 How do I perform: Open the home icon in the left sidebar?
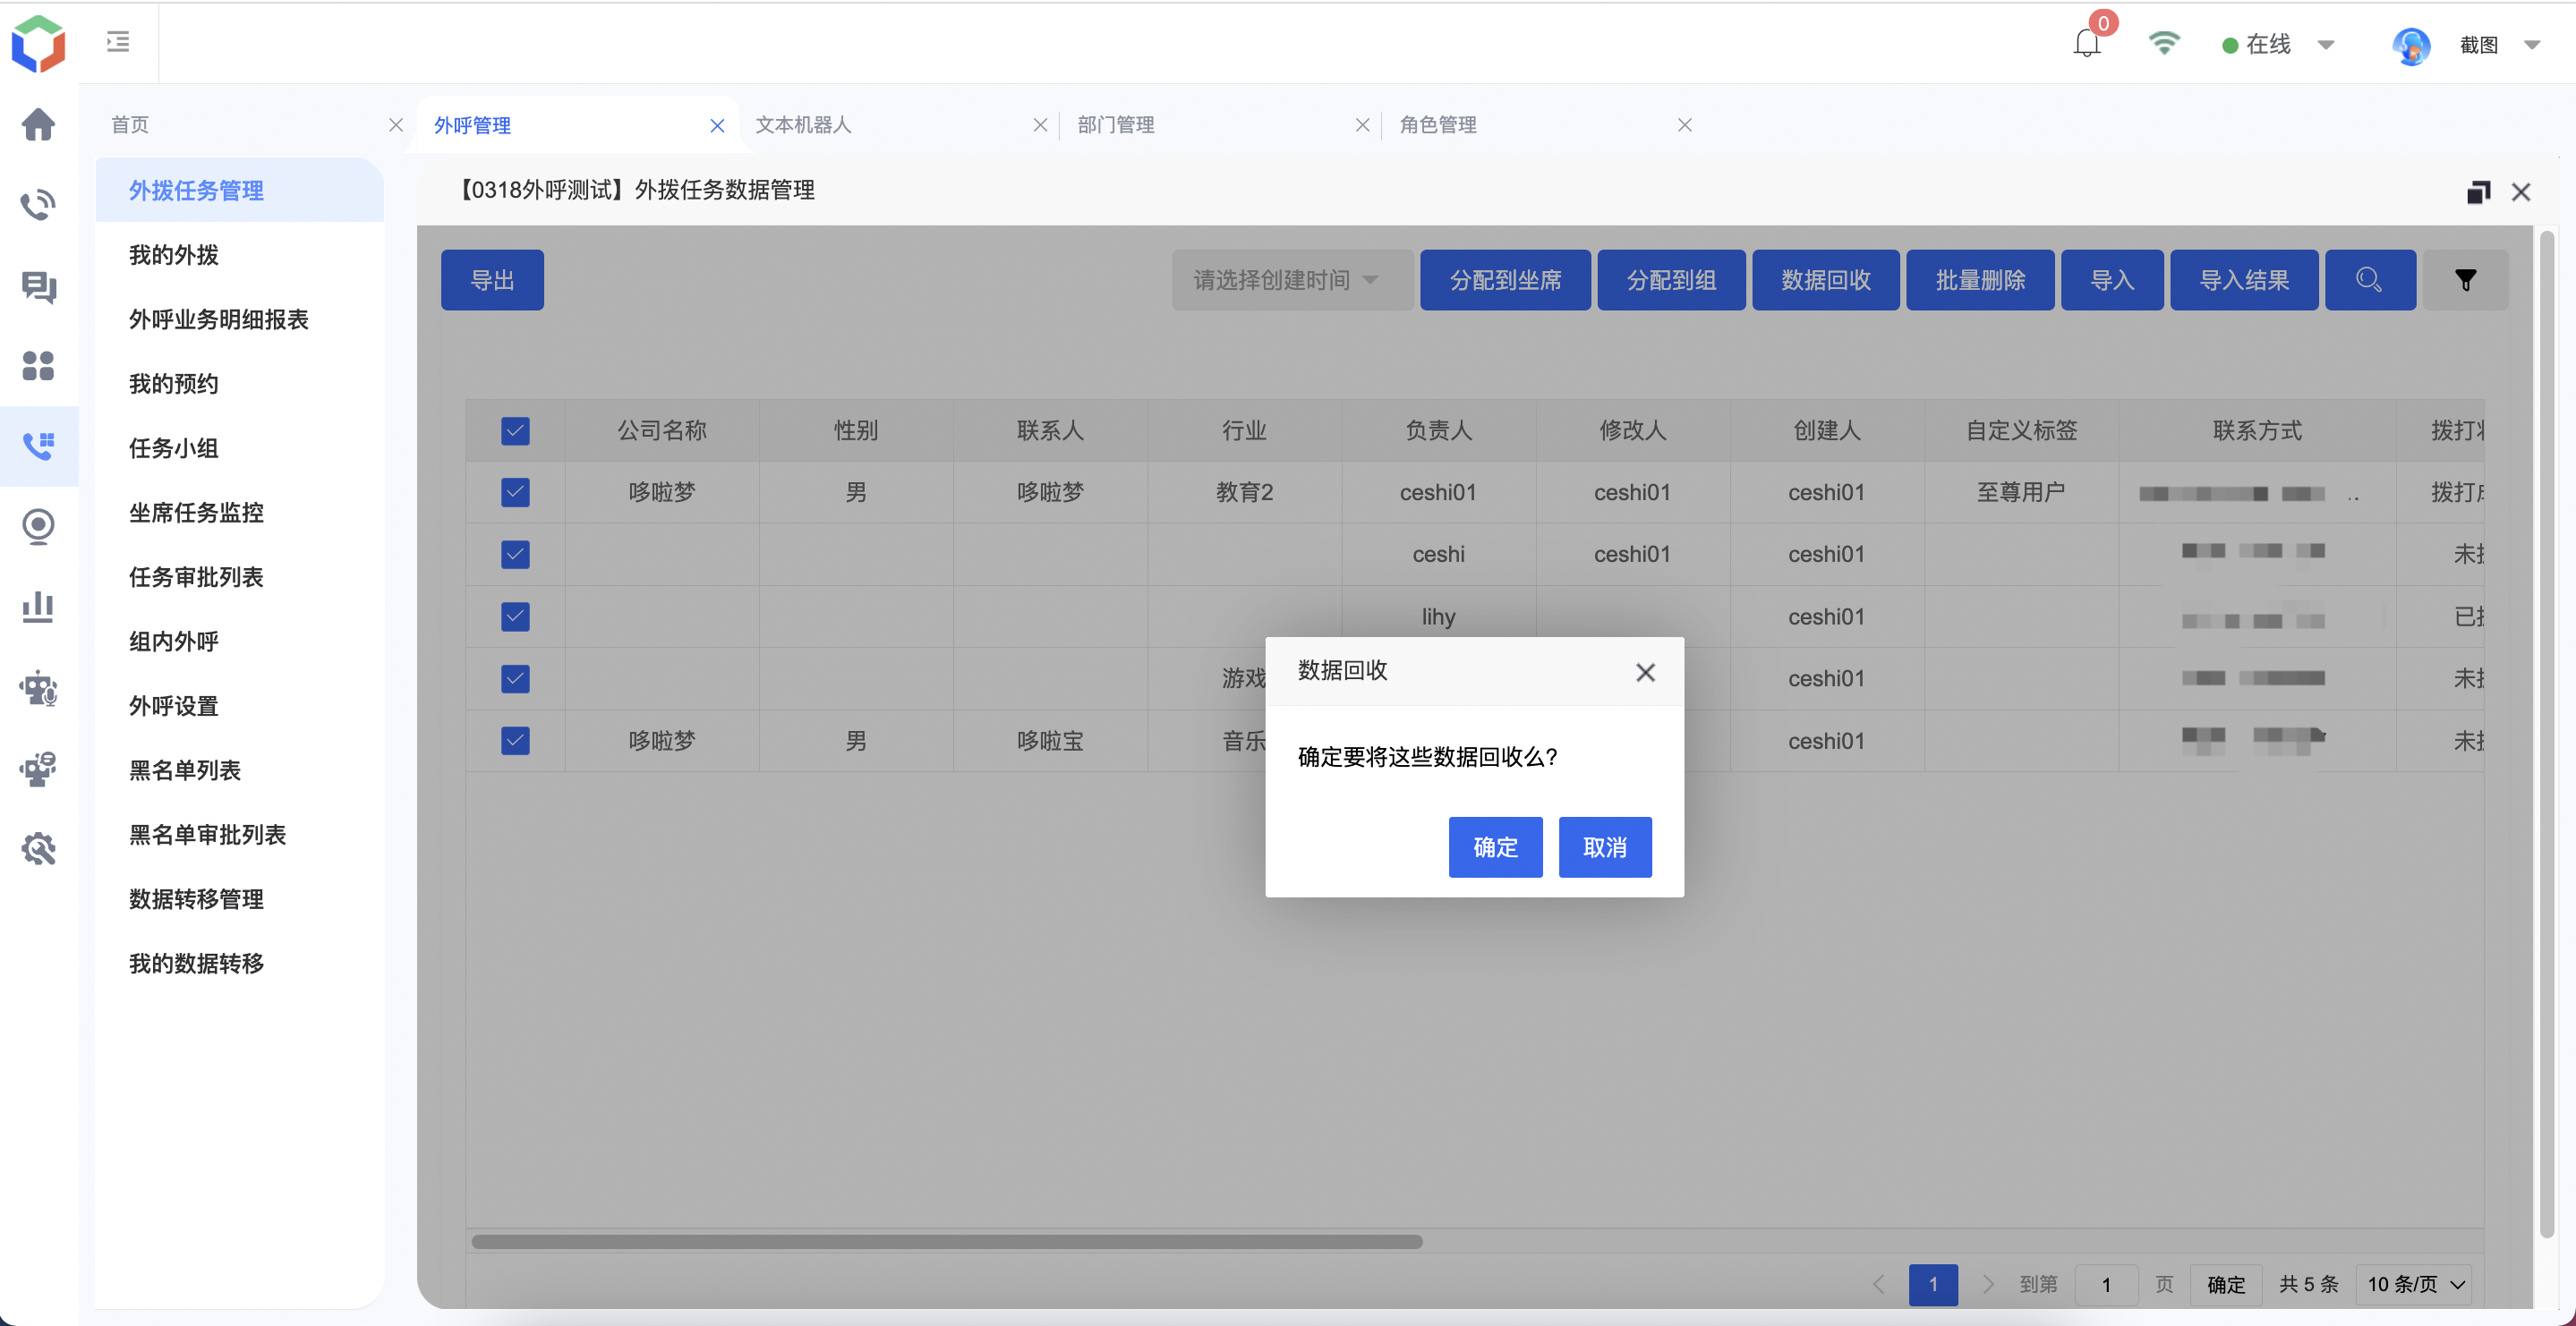coord(38,124)
